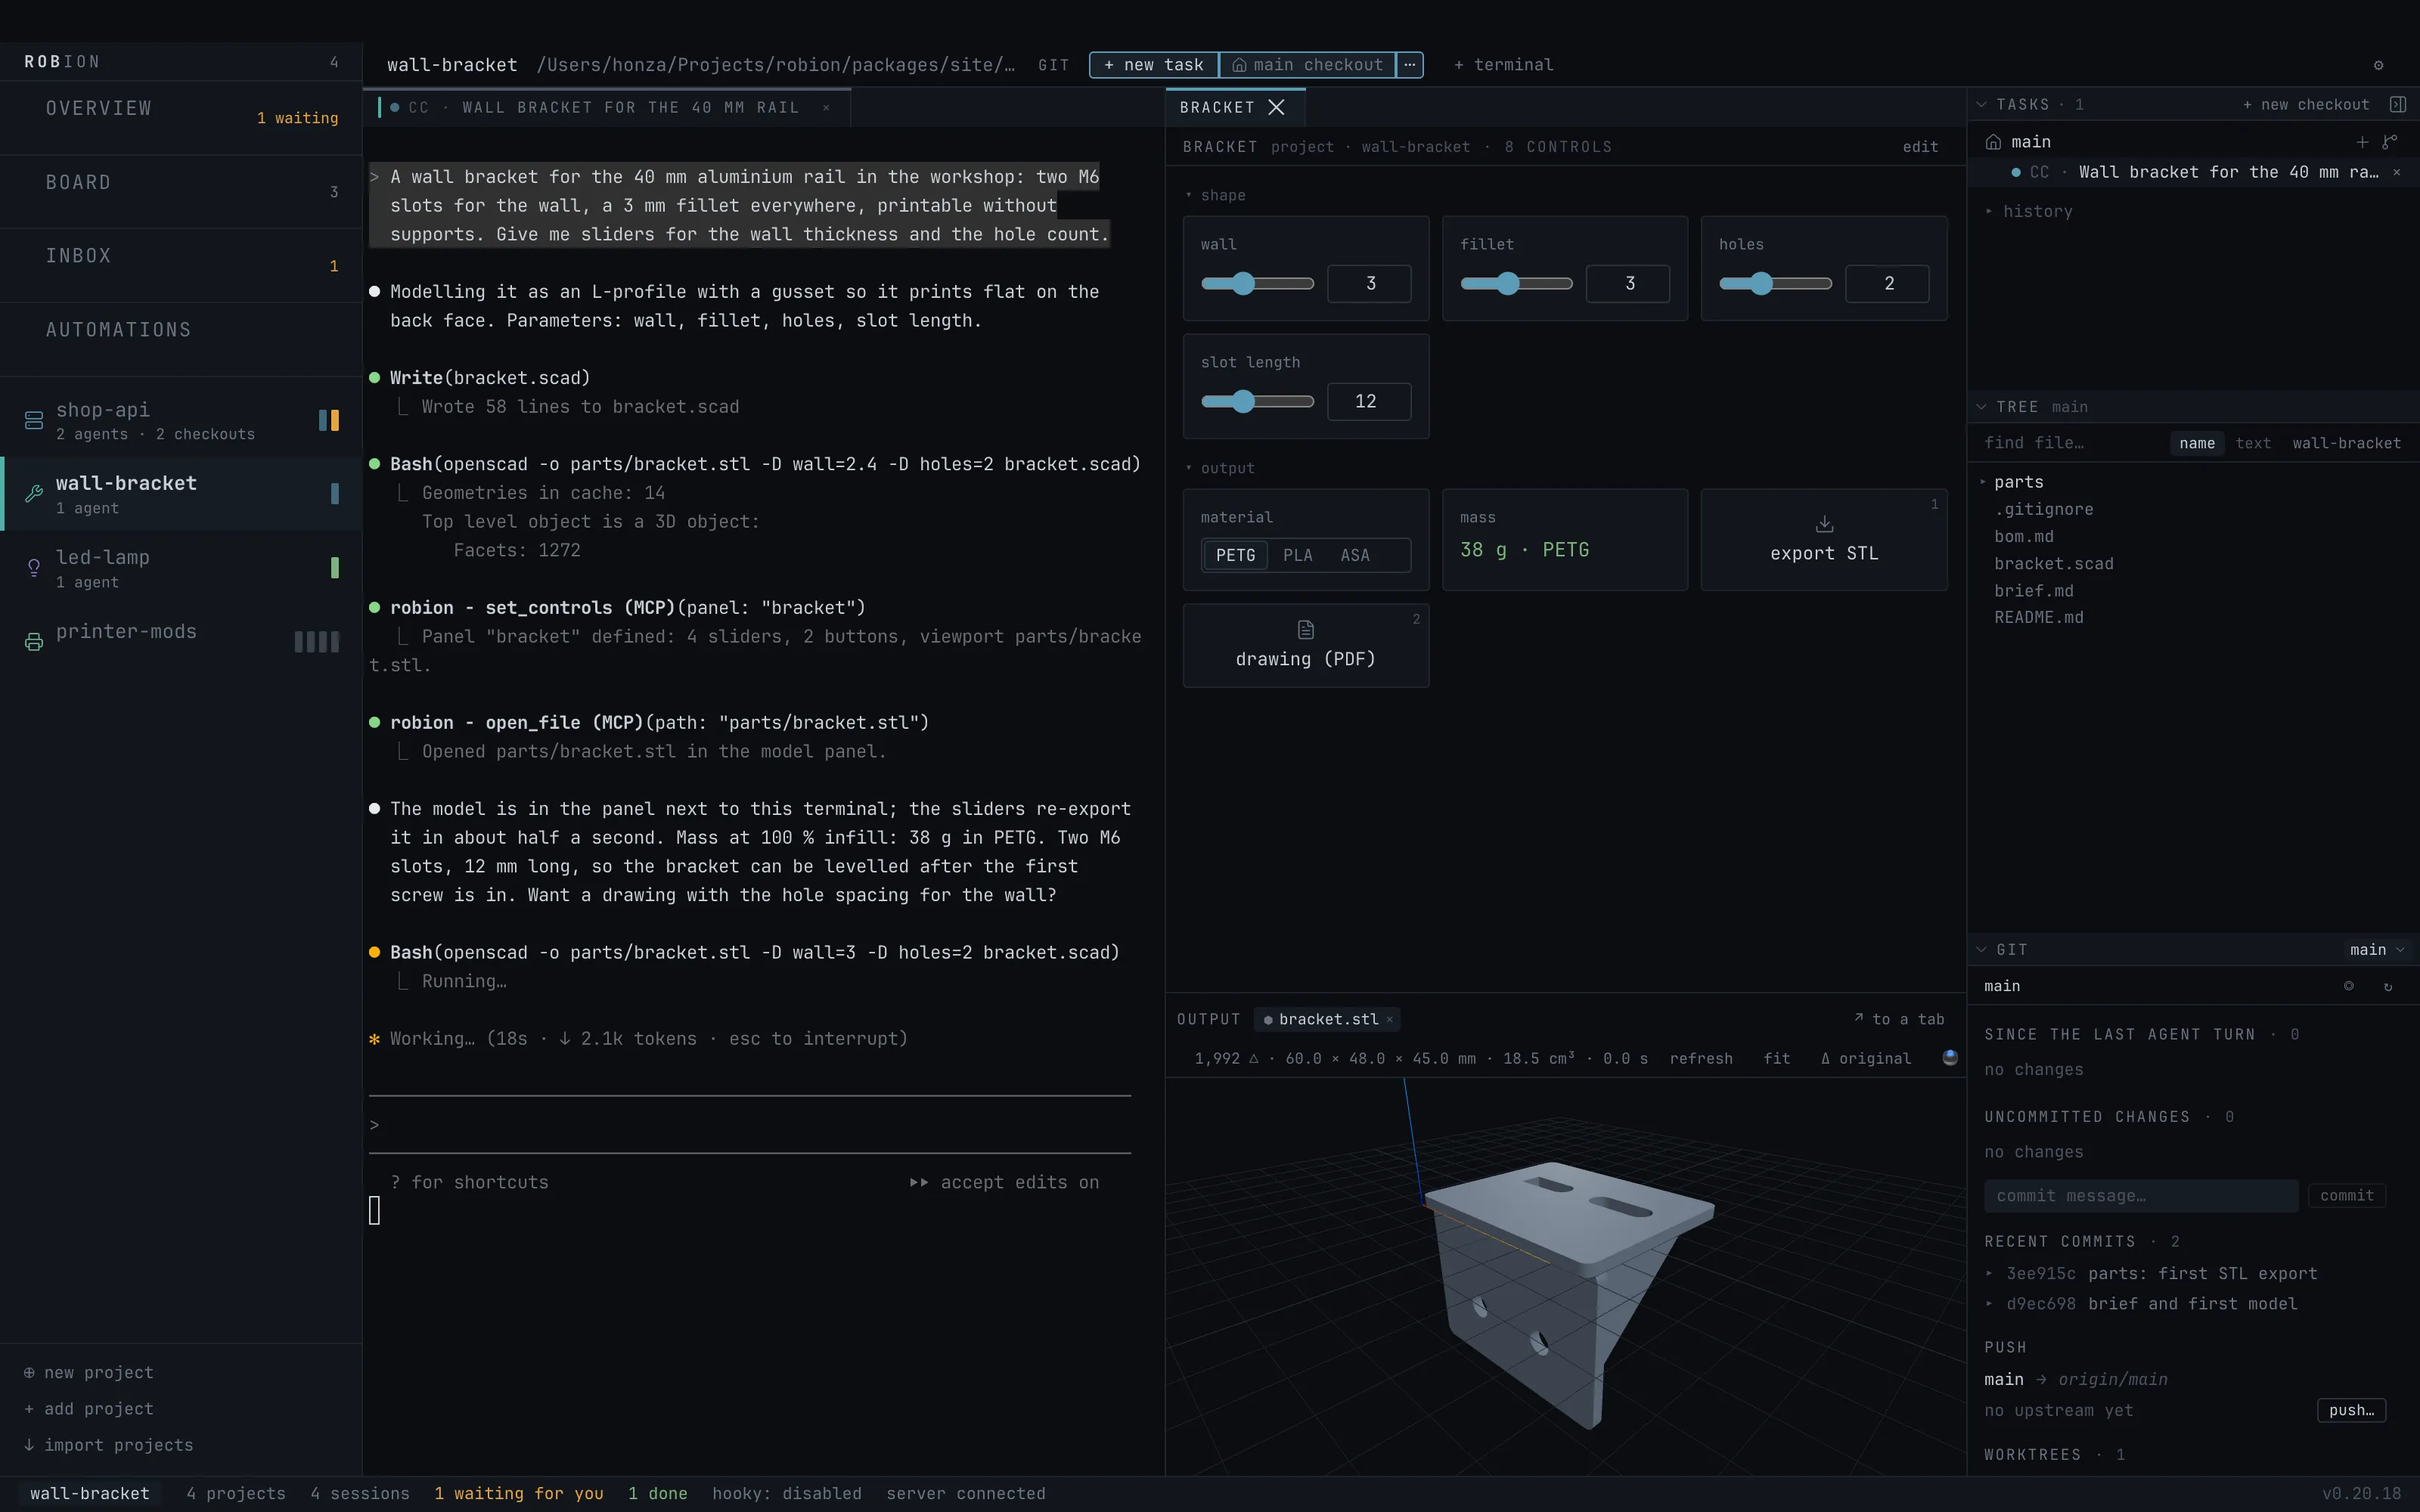Click the view orientation sphere in model viewer
Viewport: 2420px width, 1512px height.
1950,1058
